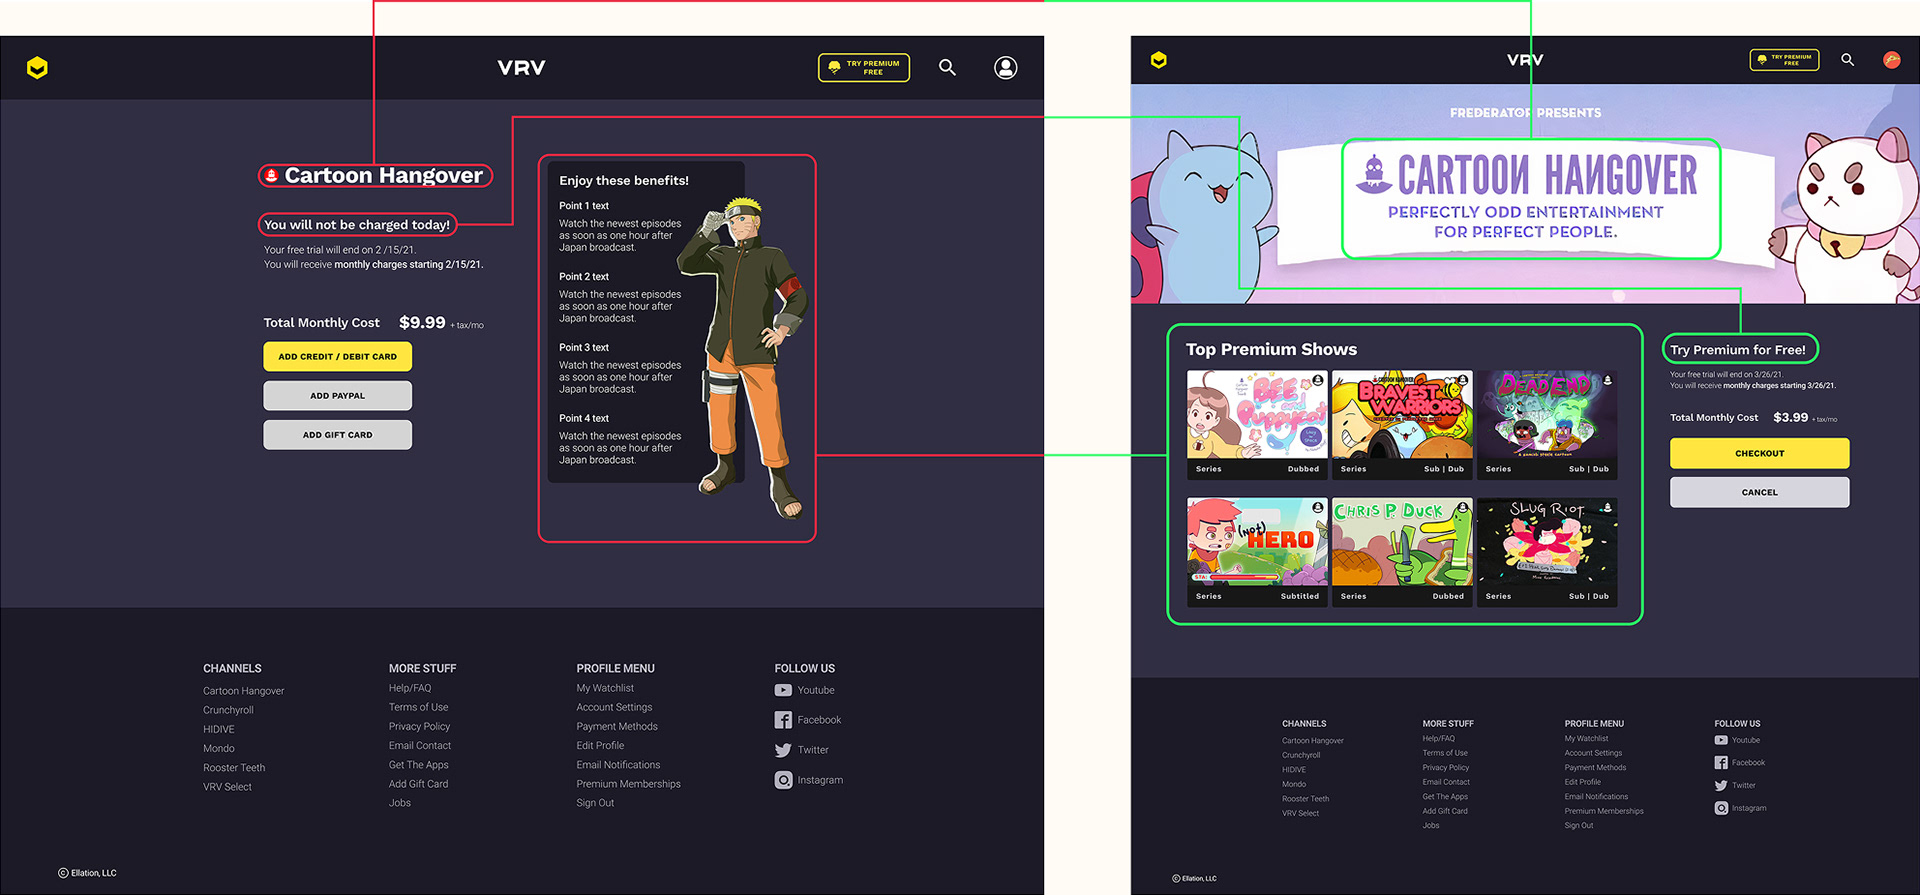The image size is (1920, 895).
Task: Click Edit Profile in left footer
Action: pos(600,745)
